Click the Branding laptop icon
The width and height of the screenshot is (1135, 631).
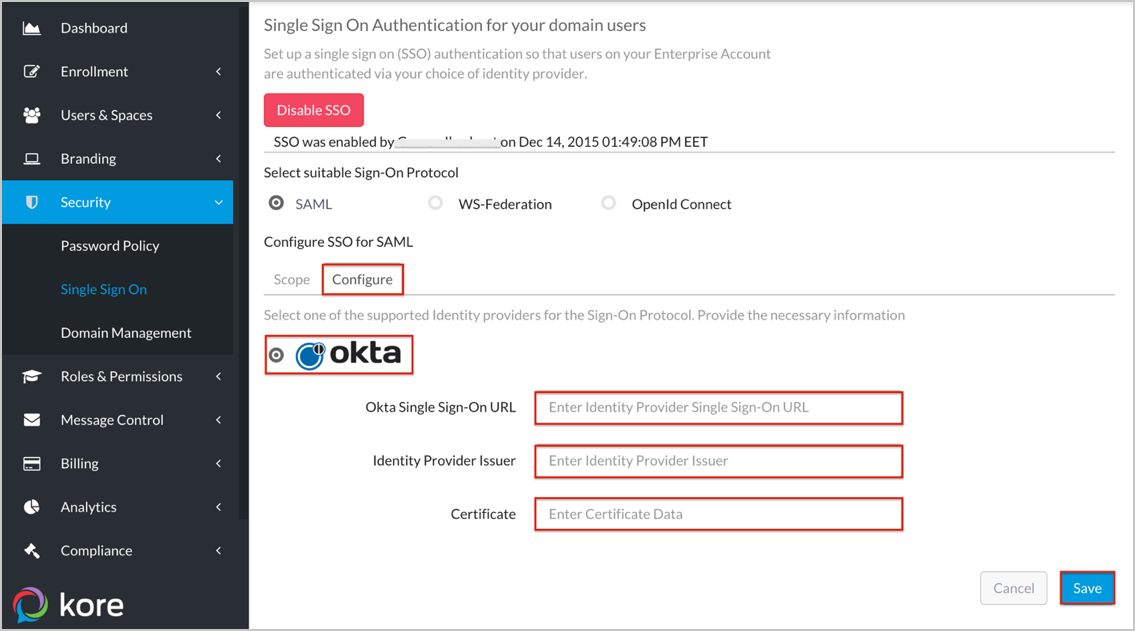tap(32, 159)
